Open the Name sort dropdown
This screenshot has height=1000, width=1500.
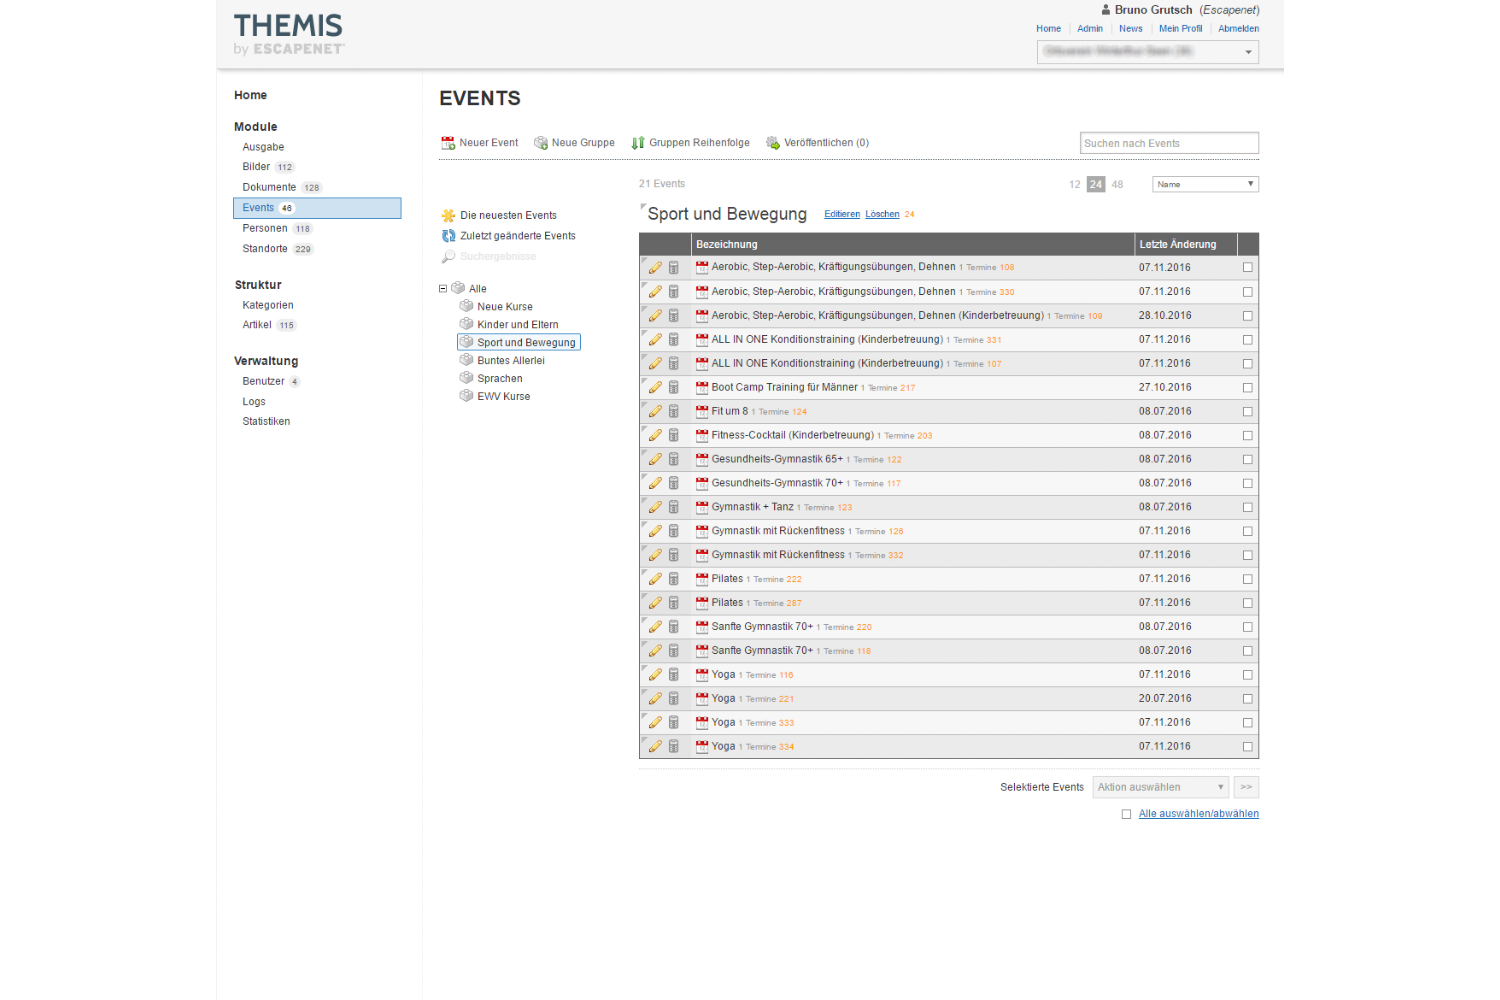click(x=1205, y=184)
